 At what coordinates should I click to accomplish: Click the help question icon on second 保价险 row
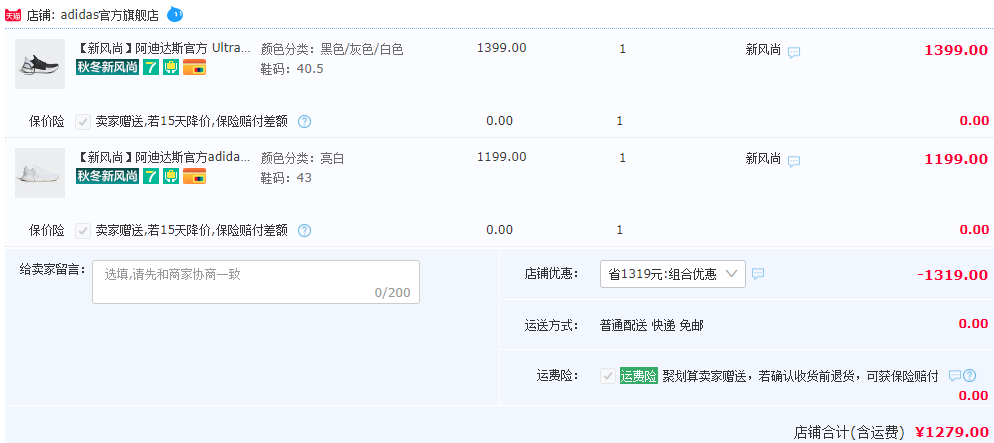(x=304, y=231)
